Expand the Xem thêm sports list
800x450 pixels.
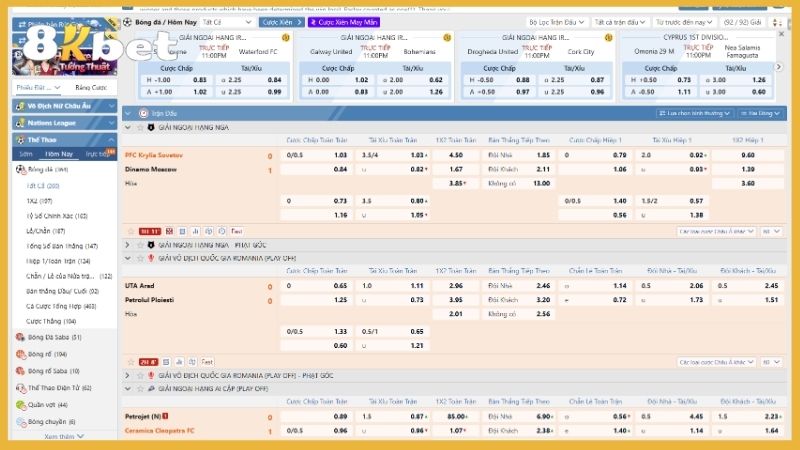[x=64, y=437]
